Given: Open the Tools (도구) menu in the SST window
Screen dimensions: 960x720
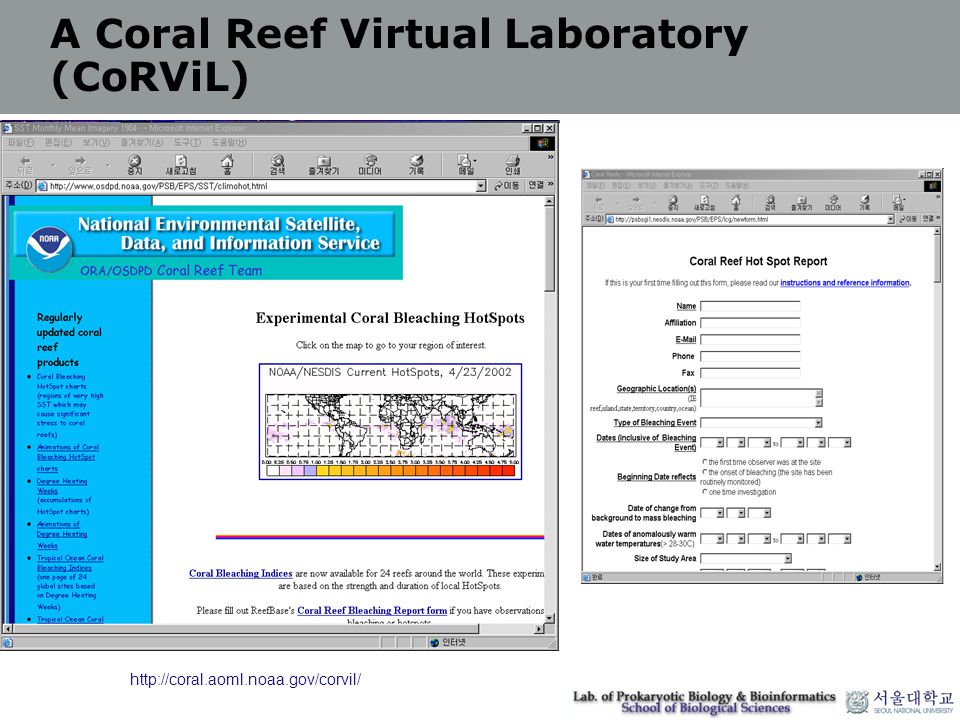Looking at the screenshot, I should pos(187,143).
